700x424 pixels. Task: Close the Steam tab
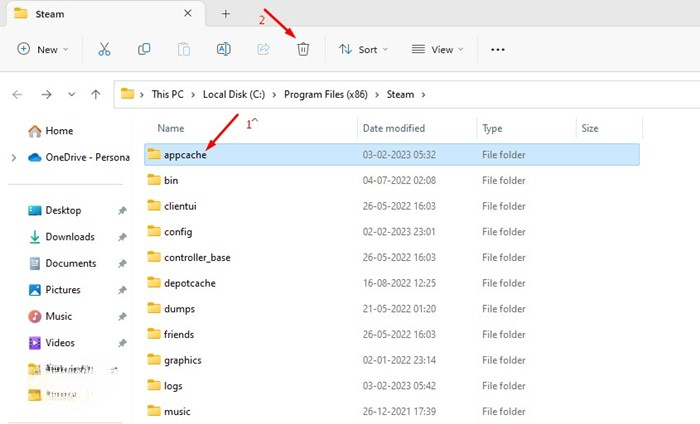pyautogui.click(x=188, y=13)
